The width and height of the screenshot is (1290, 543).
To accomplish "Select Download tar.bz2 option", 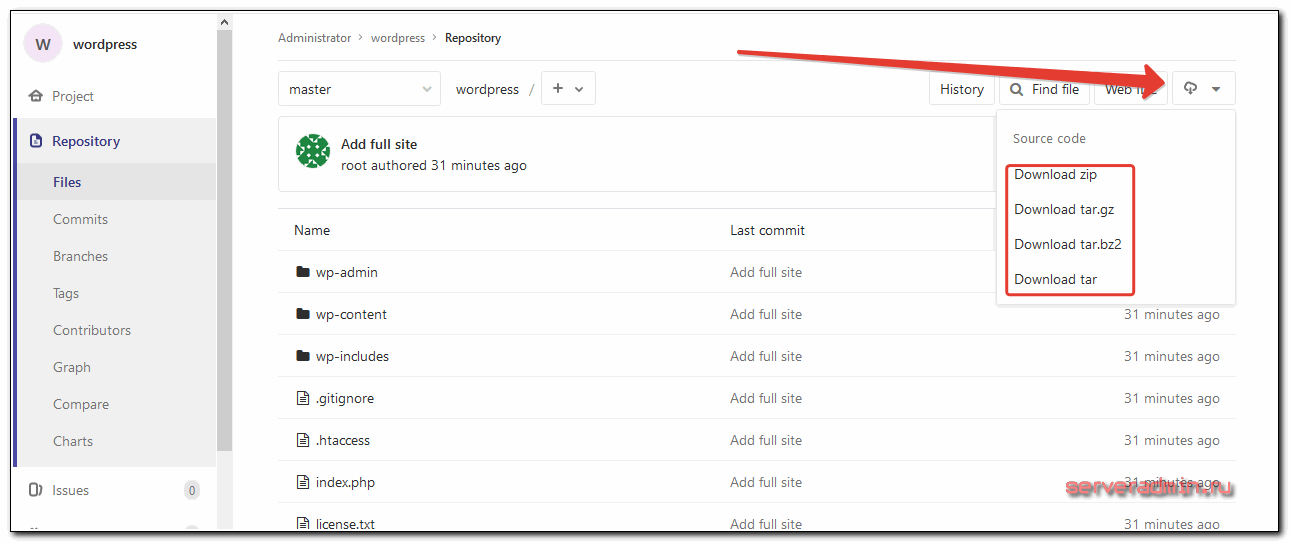I will click(1068, 244).
